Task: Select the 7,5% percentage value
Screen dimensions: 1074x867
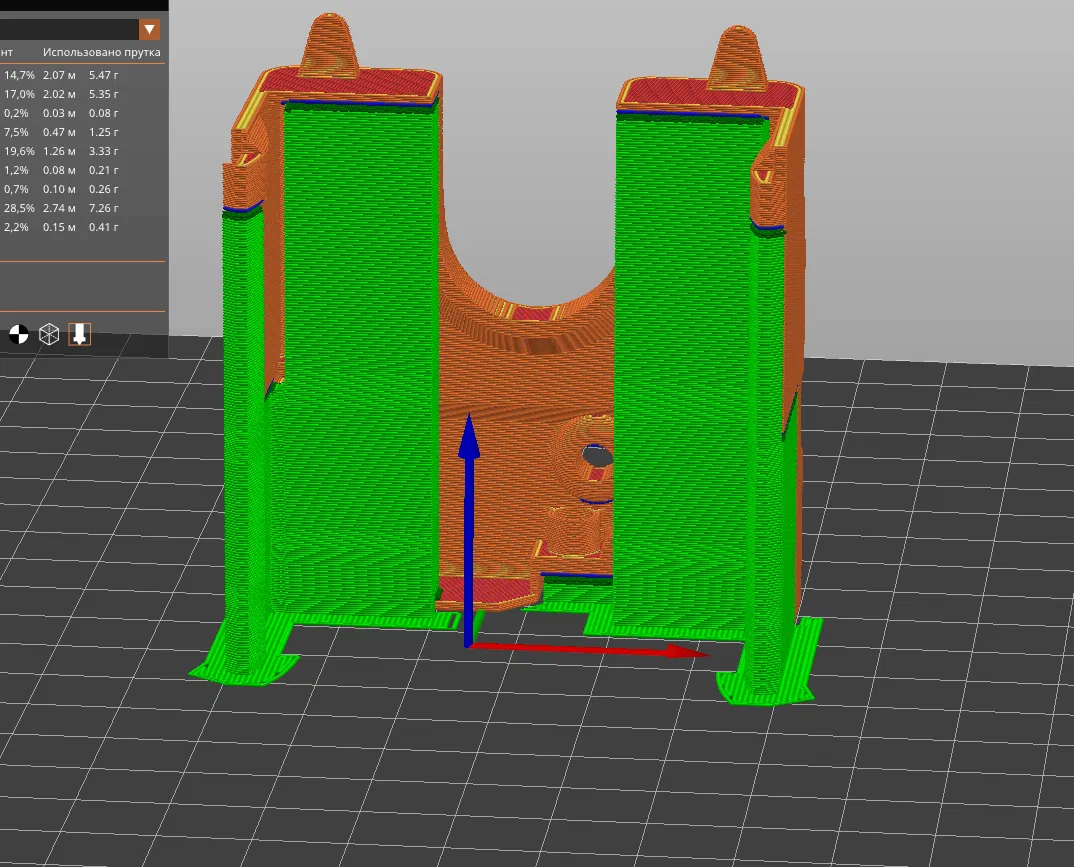Action: point(16,132)
